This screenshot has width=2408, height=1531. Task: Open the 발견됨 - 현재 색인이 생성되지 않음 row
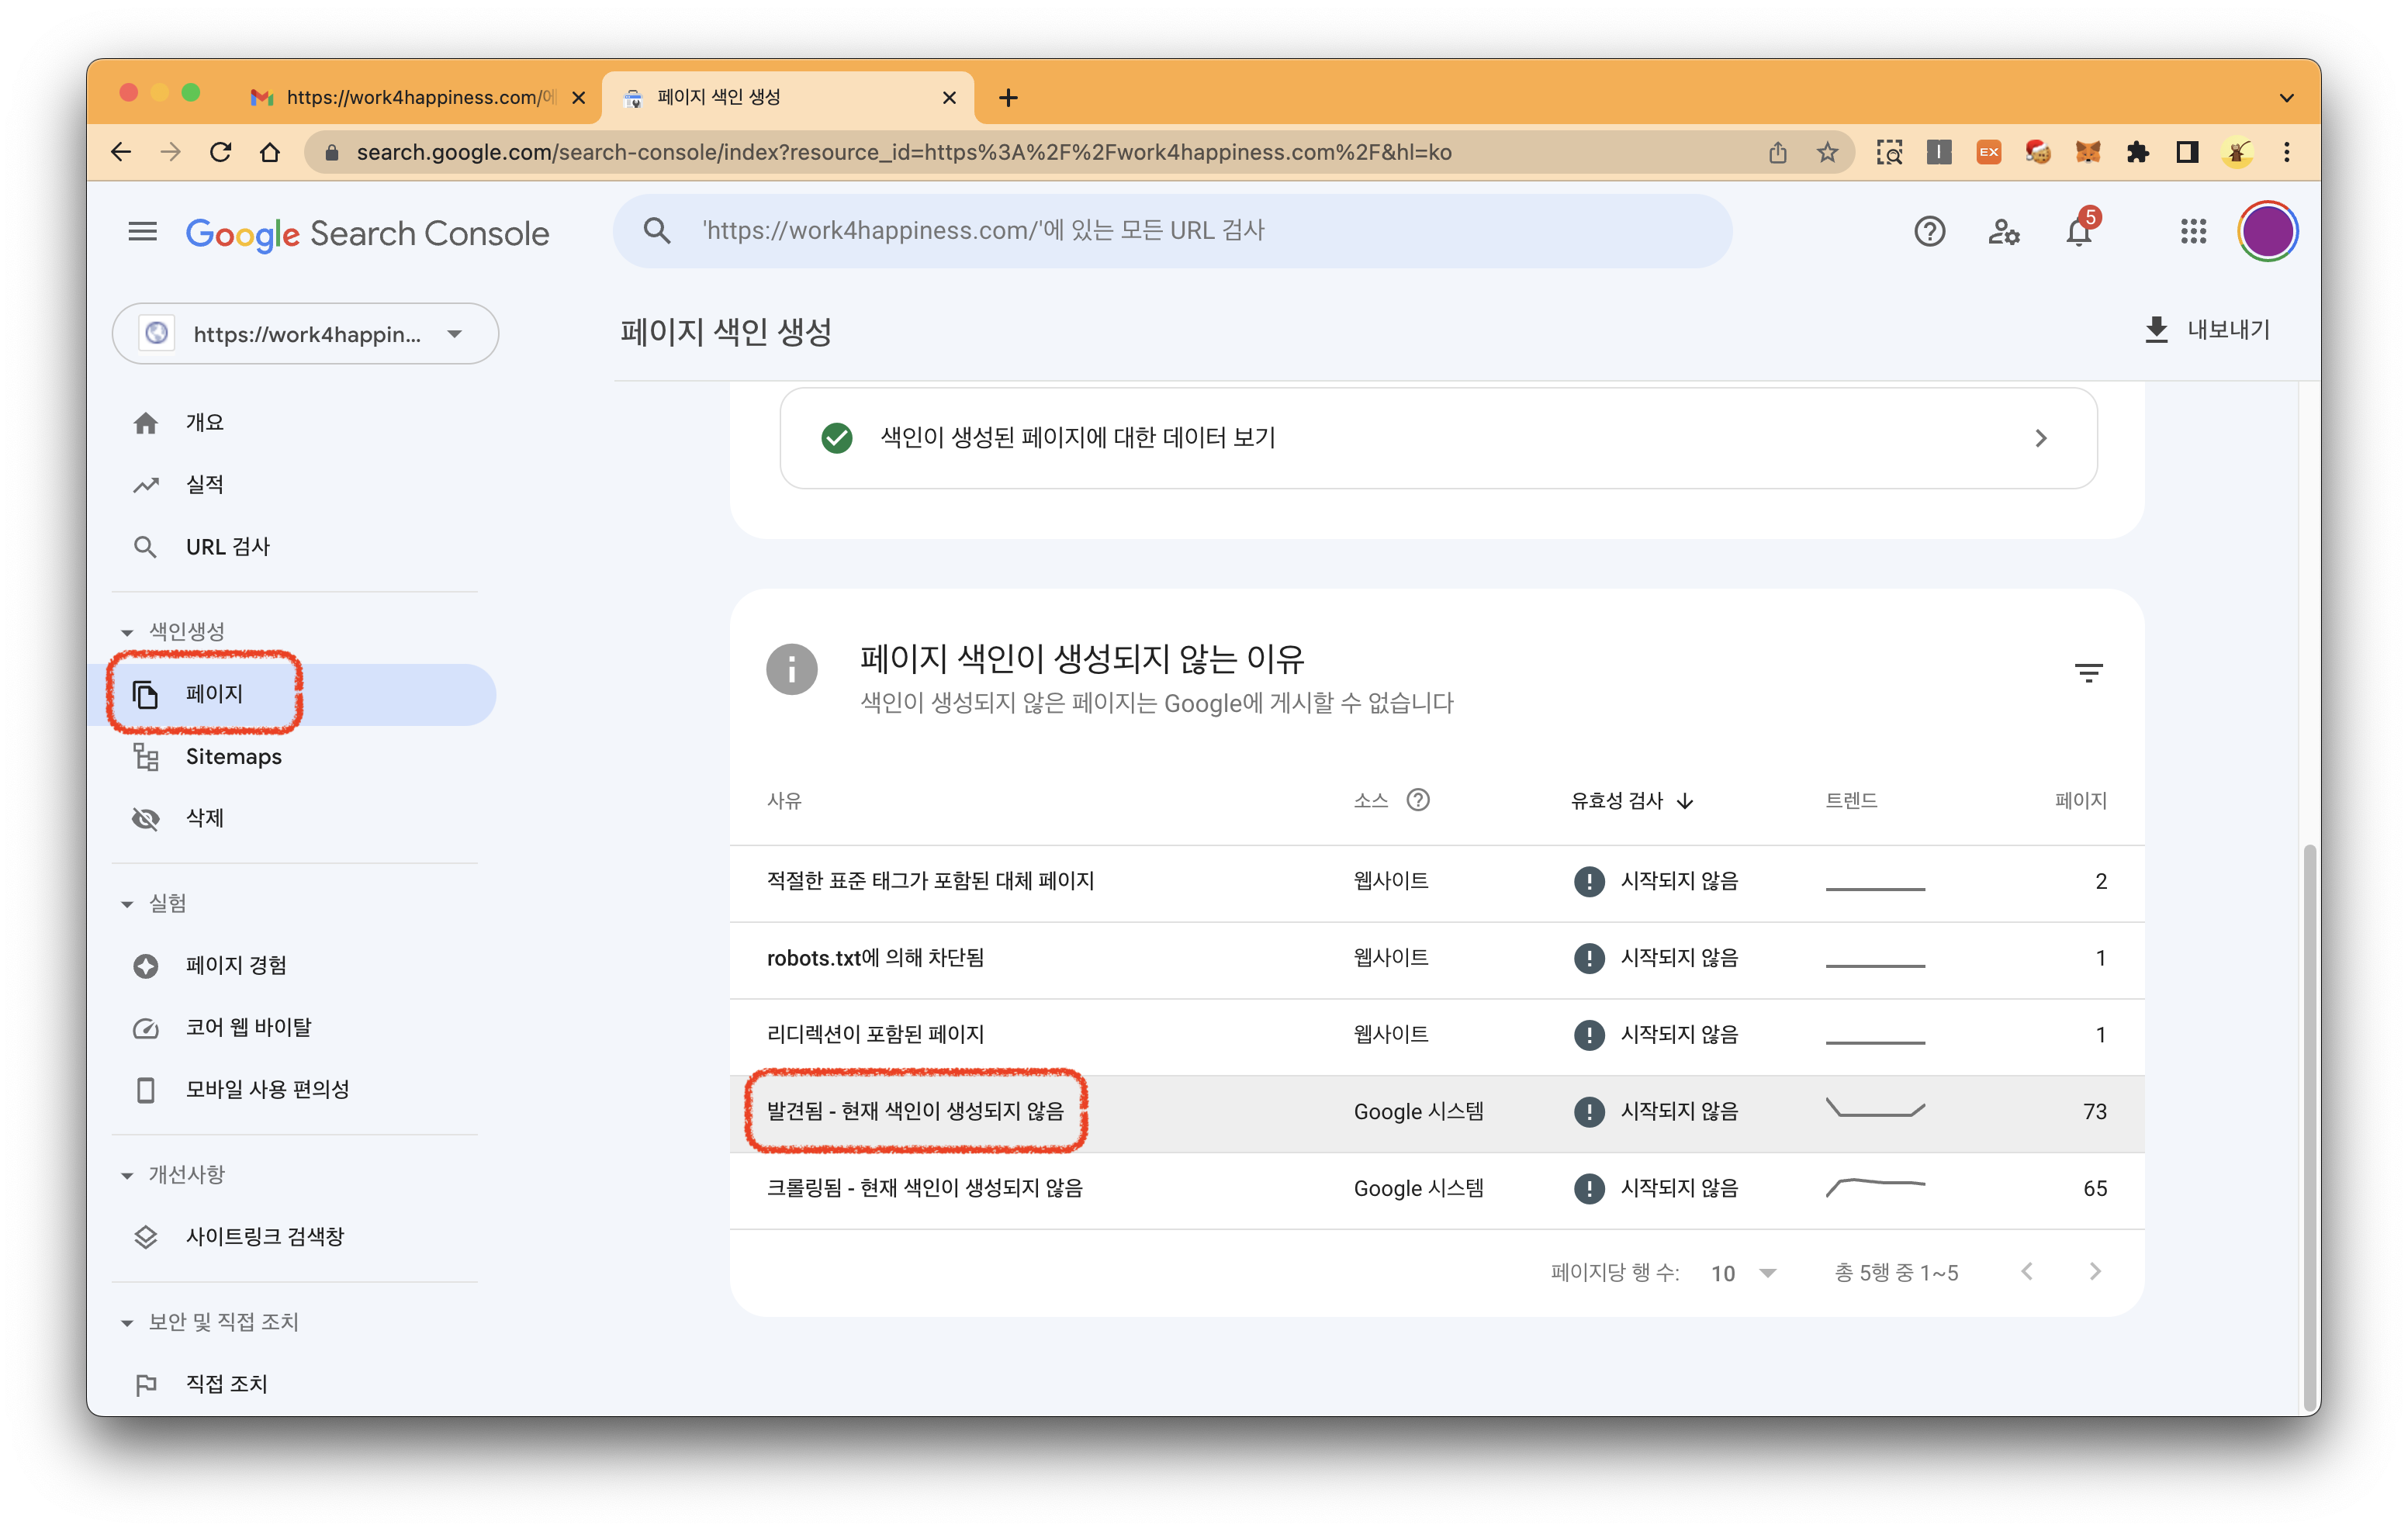[x=914, y=1111]
